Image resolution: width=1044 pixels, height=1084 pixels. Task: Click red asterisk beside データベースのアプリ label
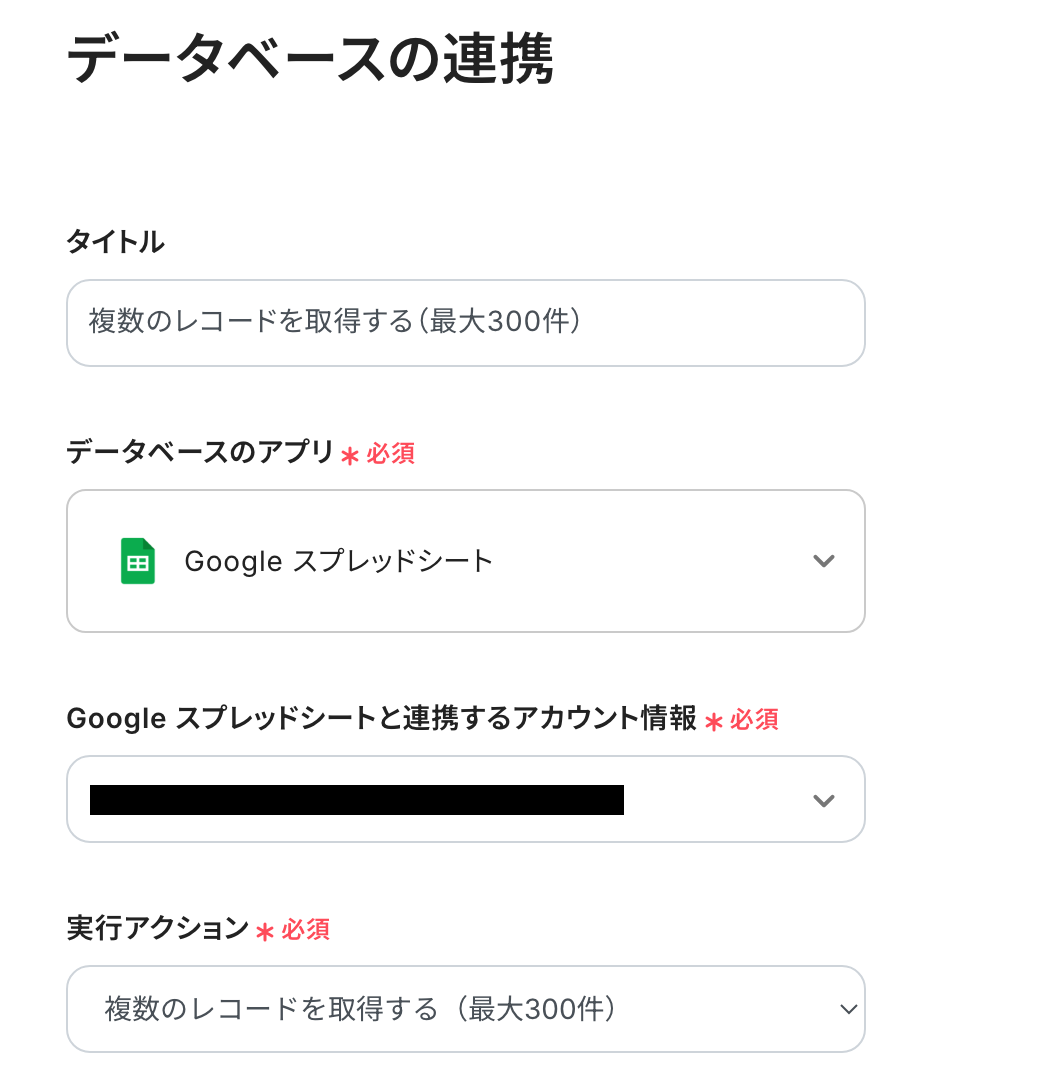(349, 456)
